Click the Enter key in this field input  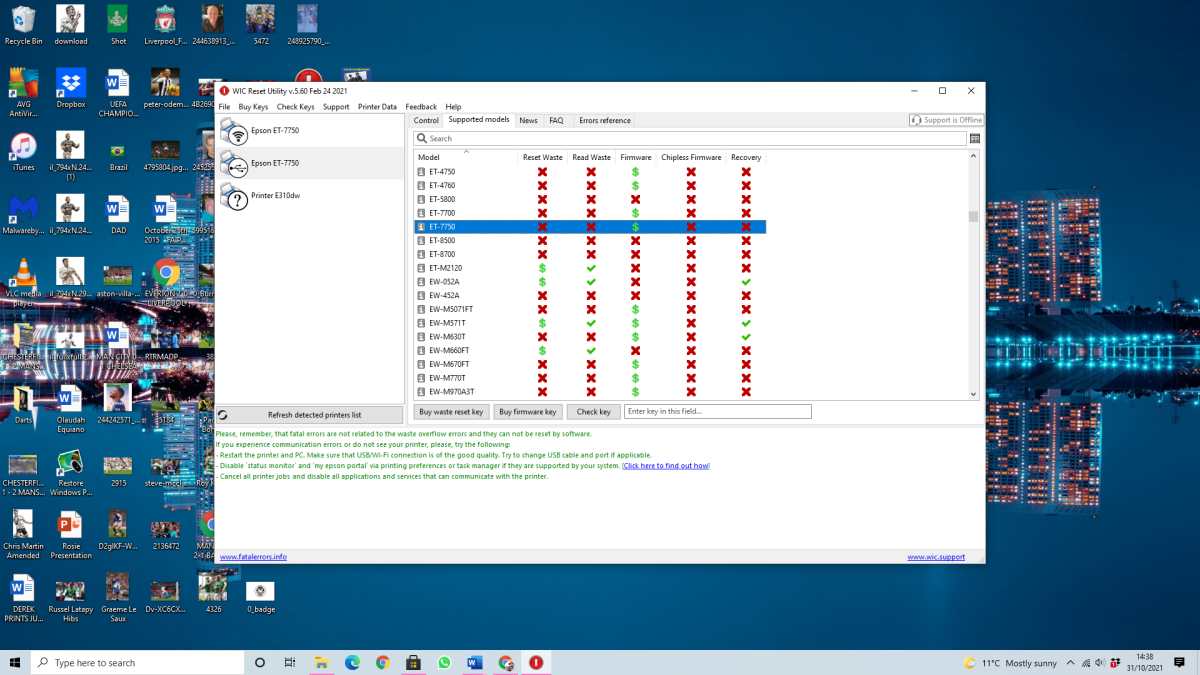[x=717, y=412]
